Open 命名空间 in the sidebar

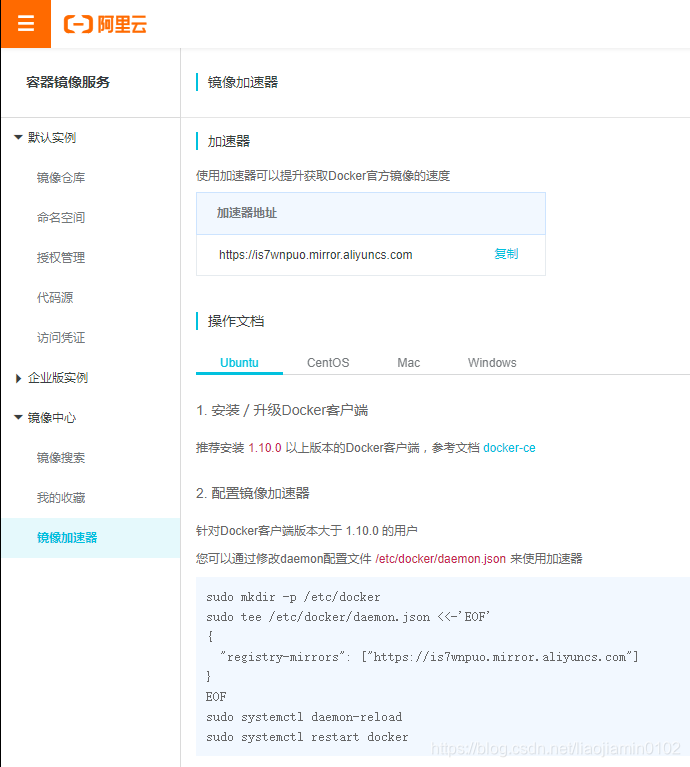61,218
